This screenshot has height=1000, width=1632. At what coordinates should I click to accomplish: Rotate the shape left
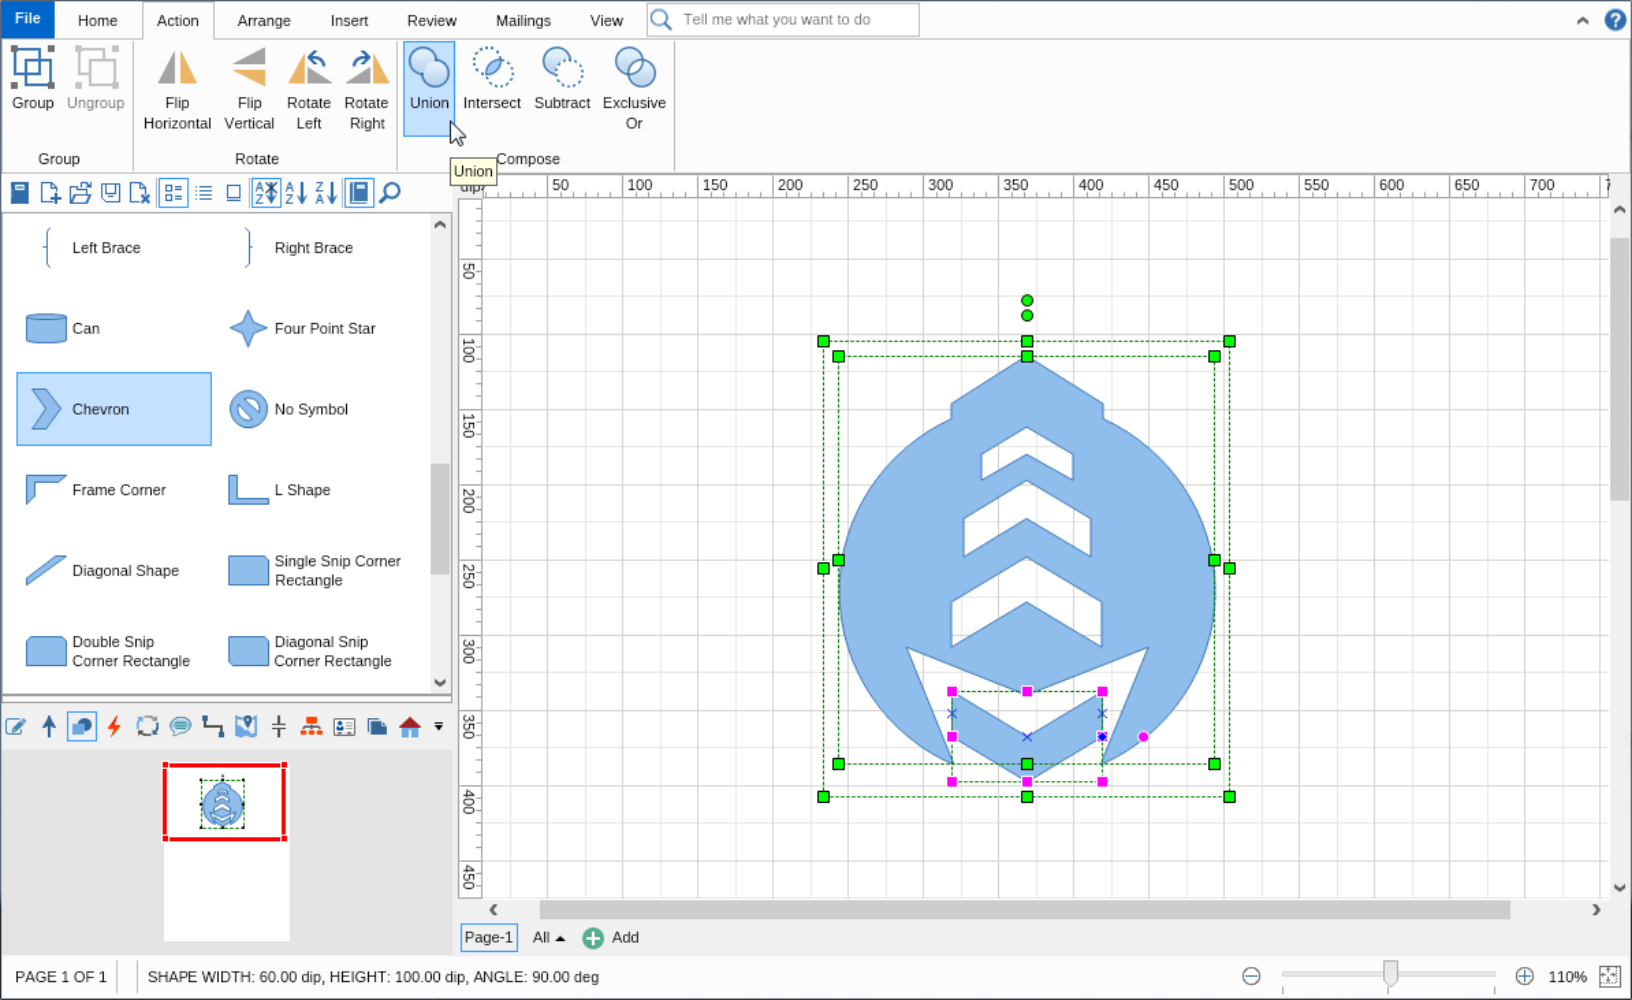point(308,85)
